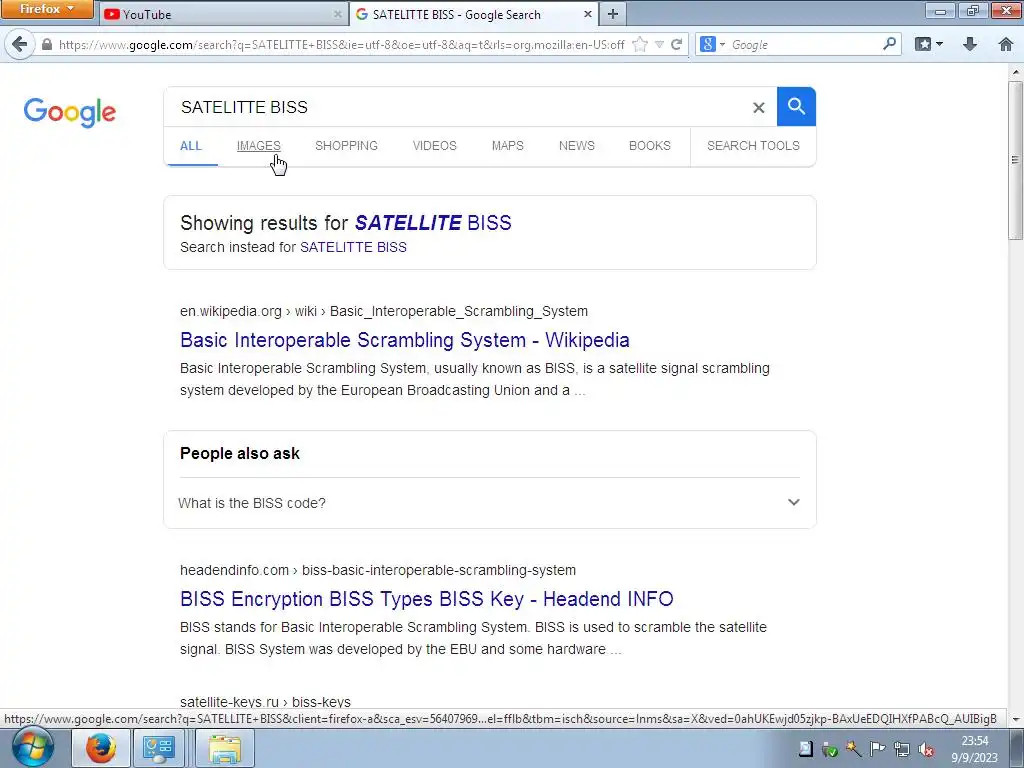Close the YouTube tab
Viewport: 1024px width, 768px height.
337,14
